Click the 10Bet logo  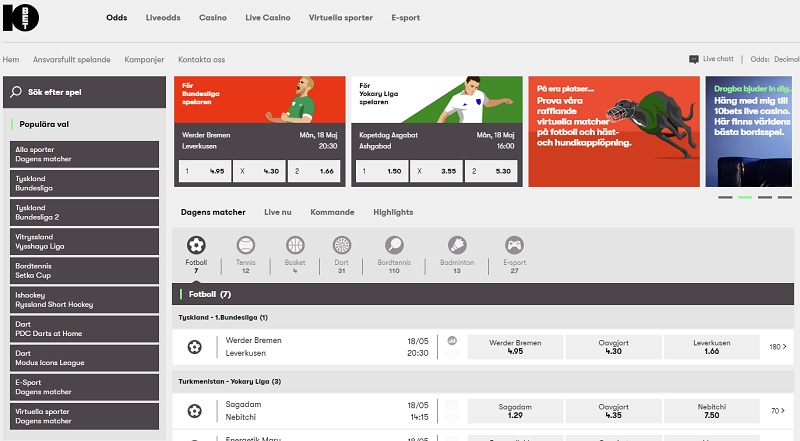point(21,18)
